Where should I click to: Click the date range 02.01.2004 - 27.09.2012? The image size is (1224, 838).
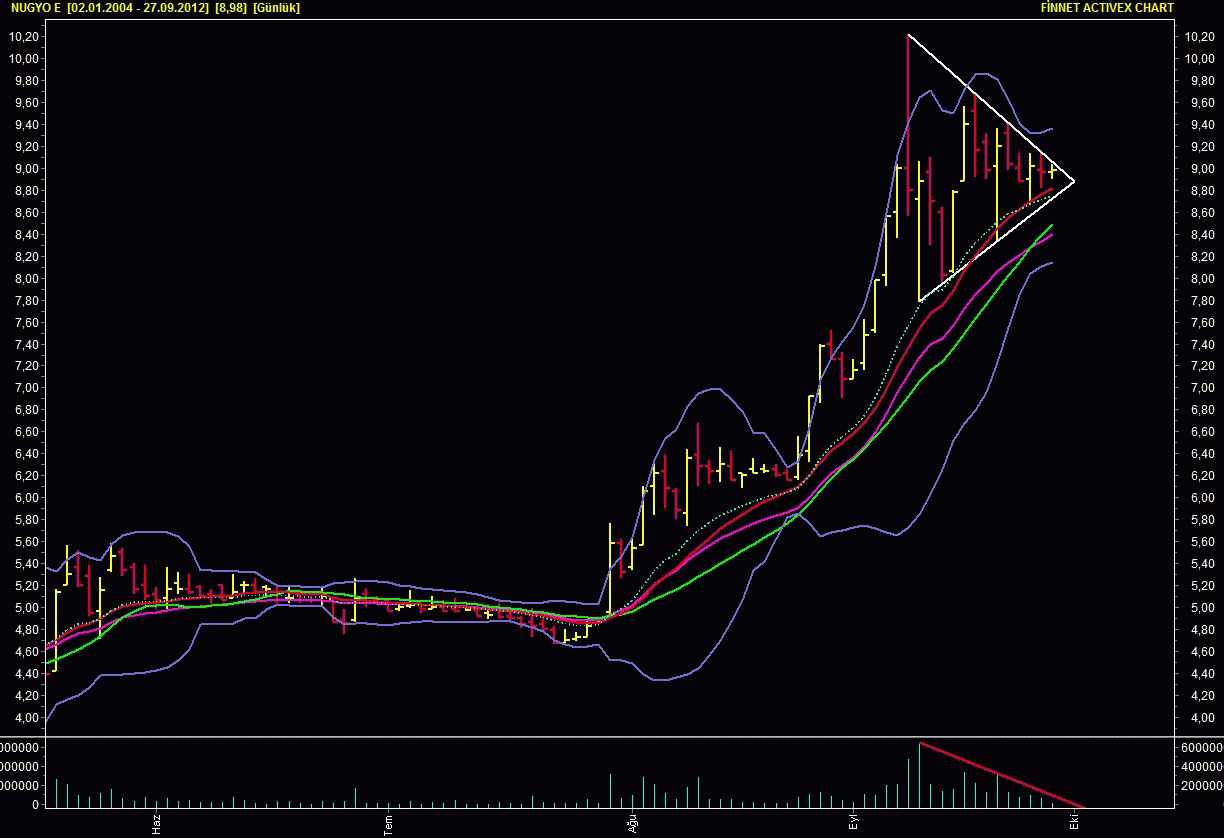coord(138,8)
